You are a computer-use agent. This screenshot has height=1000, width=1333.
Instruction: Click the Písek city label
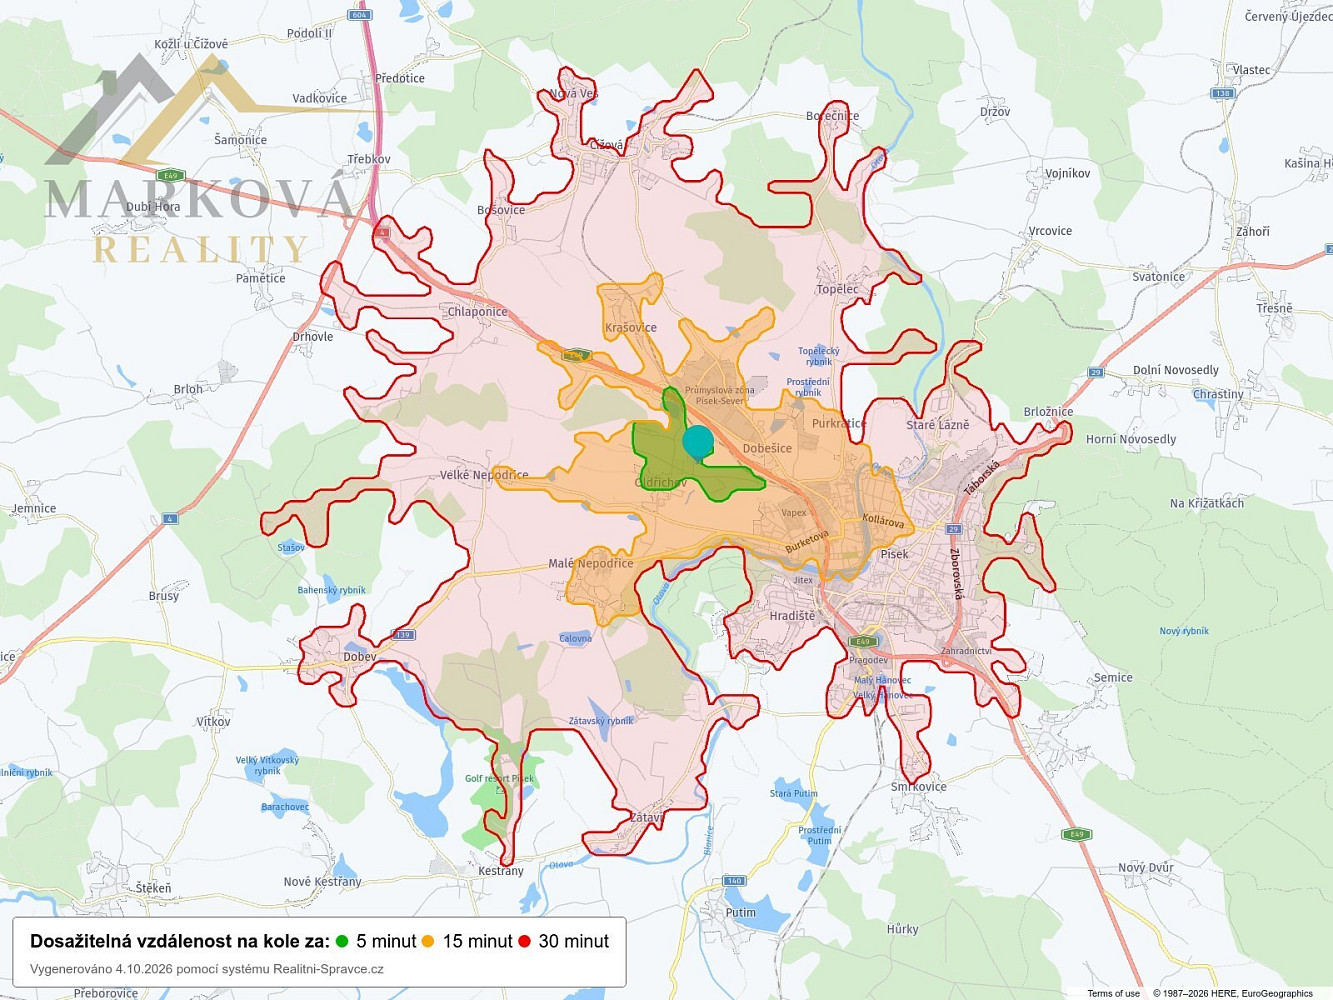point(894,554)
